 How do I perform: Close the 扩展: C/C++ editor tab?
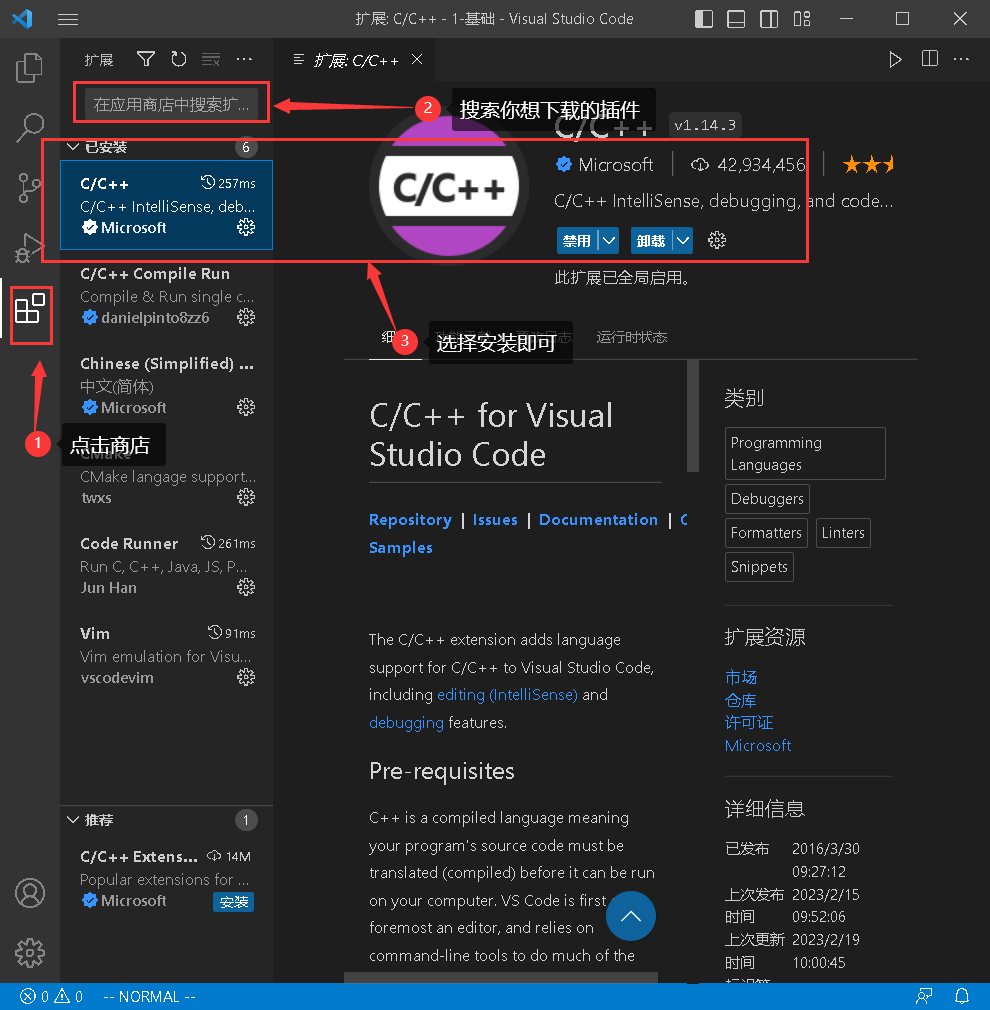click(x=417, y=59)
